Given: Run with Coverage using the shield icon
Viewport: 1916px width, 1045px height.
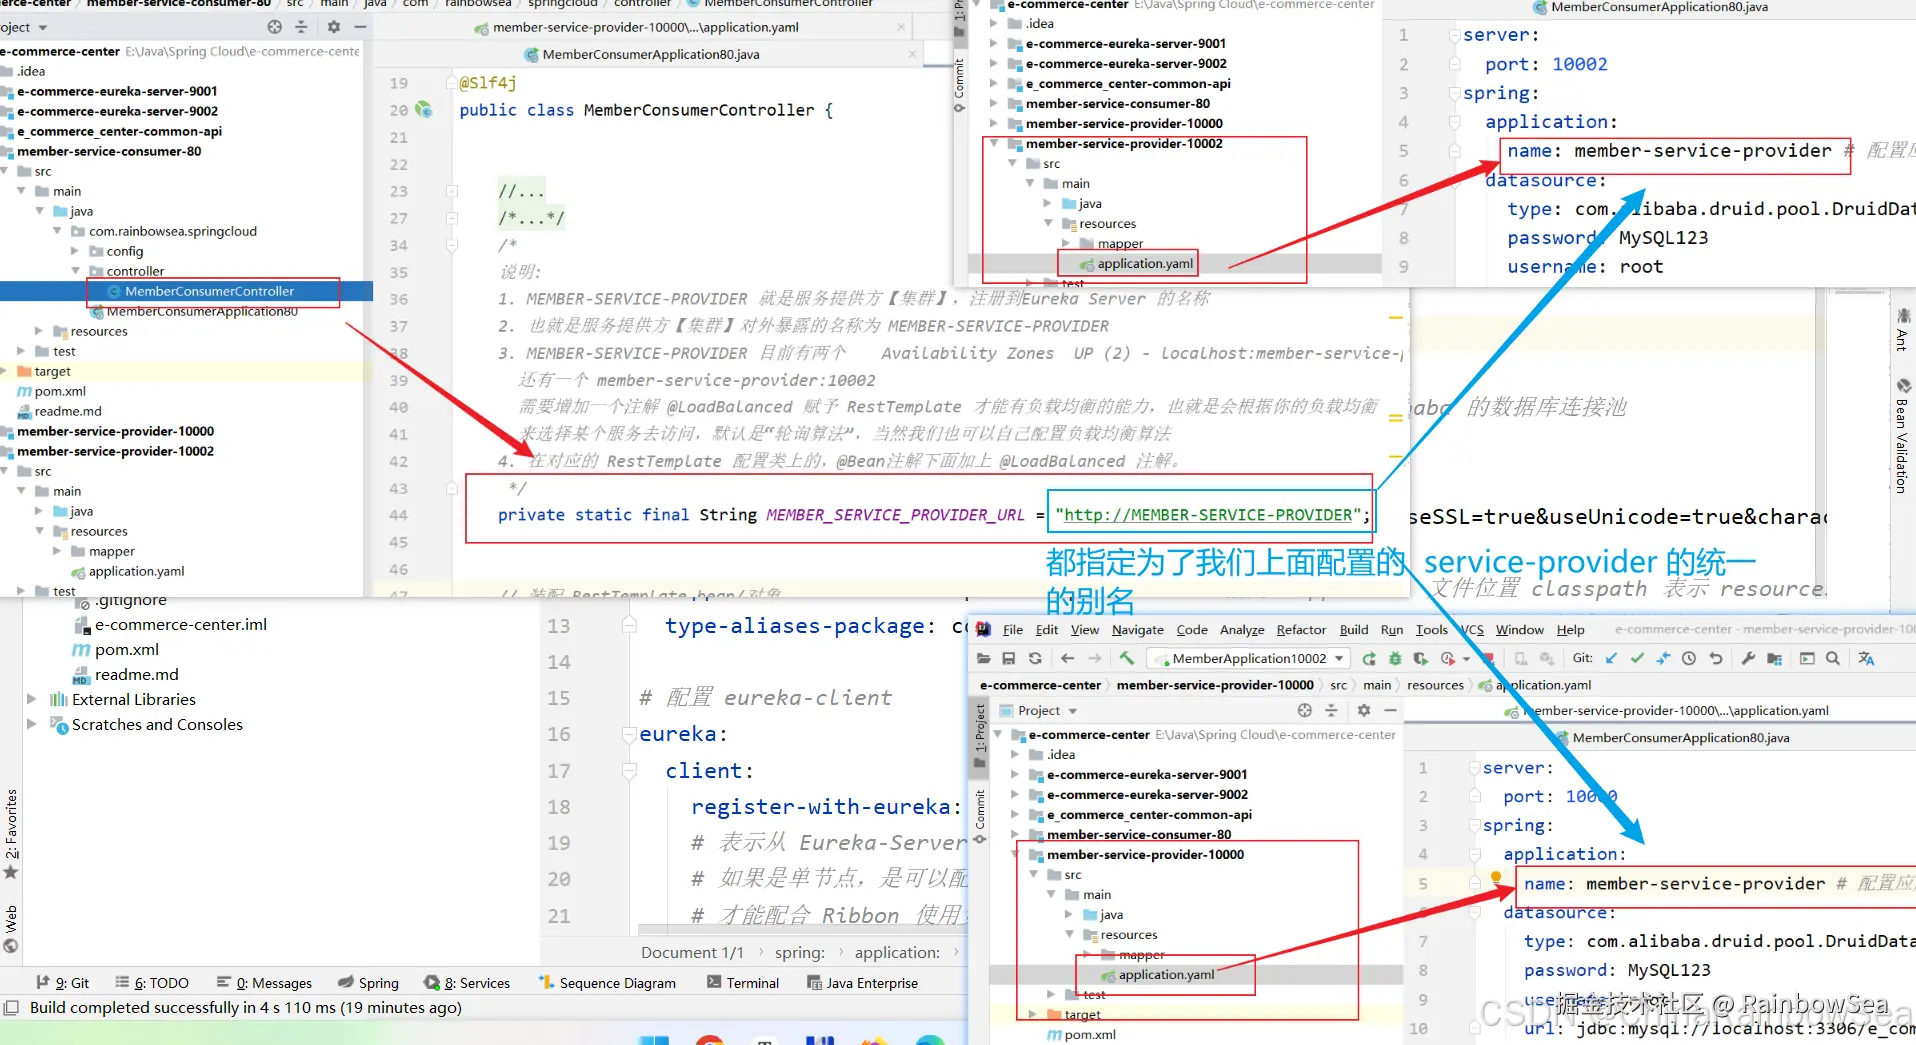Looking at the screenshot, I should coord(1420,659).
